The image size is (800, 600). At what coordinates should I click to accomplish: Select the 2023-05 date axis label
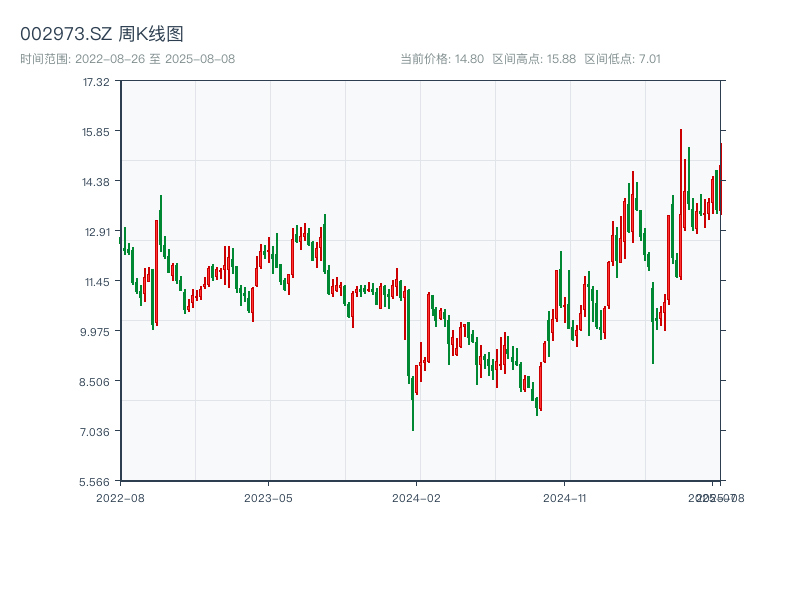coord(268,497)
